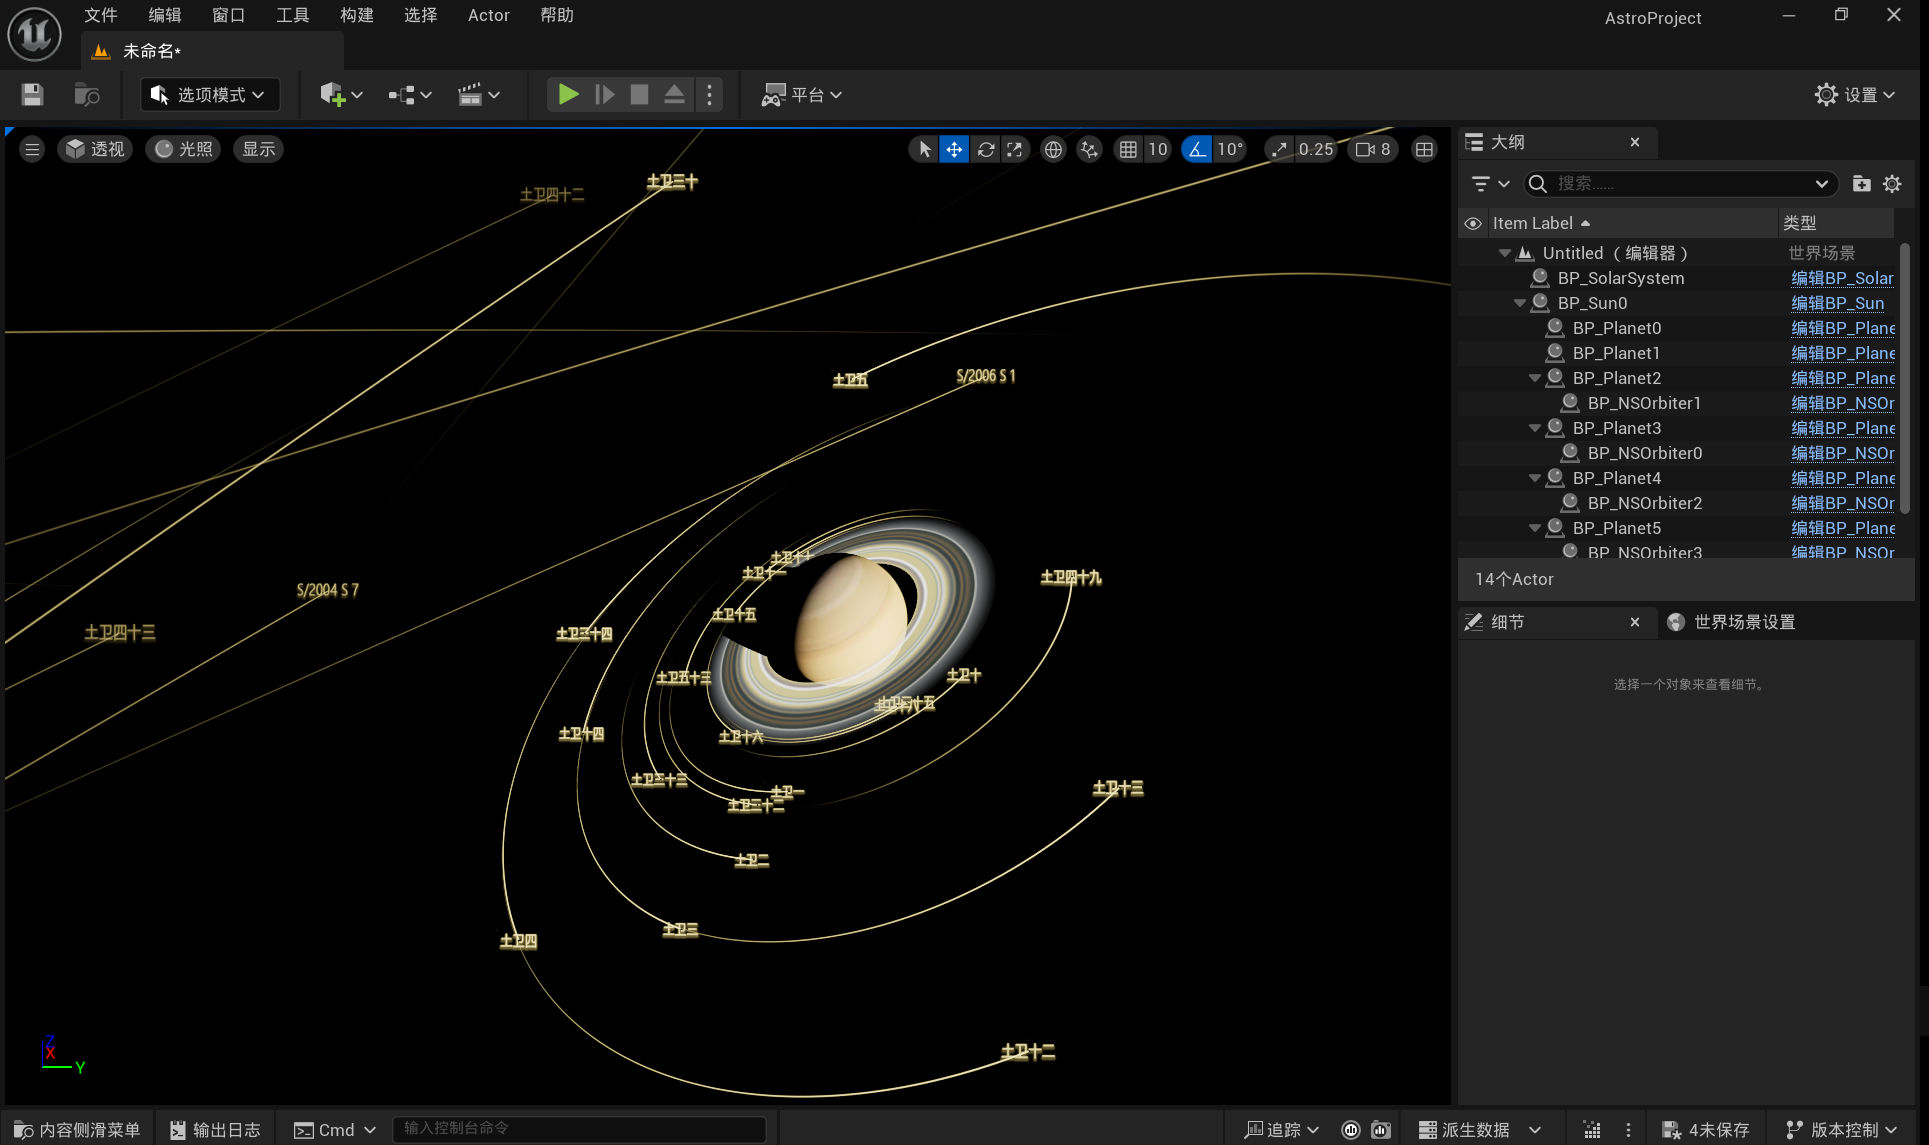Close the 细节 details tab
This screenshot has height=1145, width=1929.
pos(1635,622)
